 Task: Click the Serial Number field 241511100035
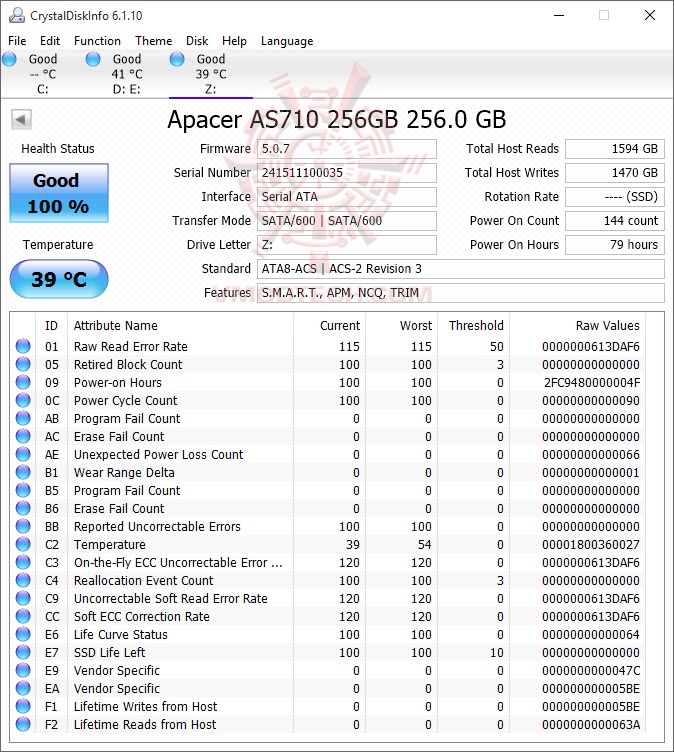coord(347,173)
